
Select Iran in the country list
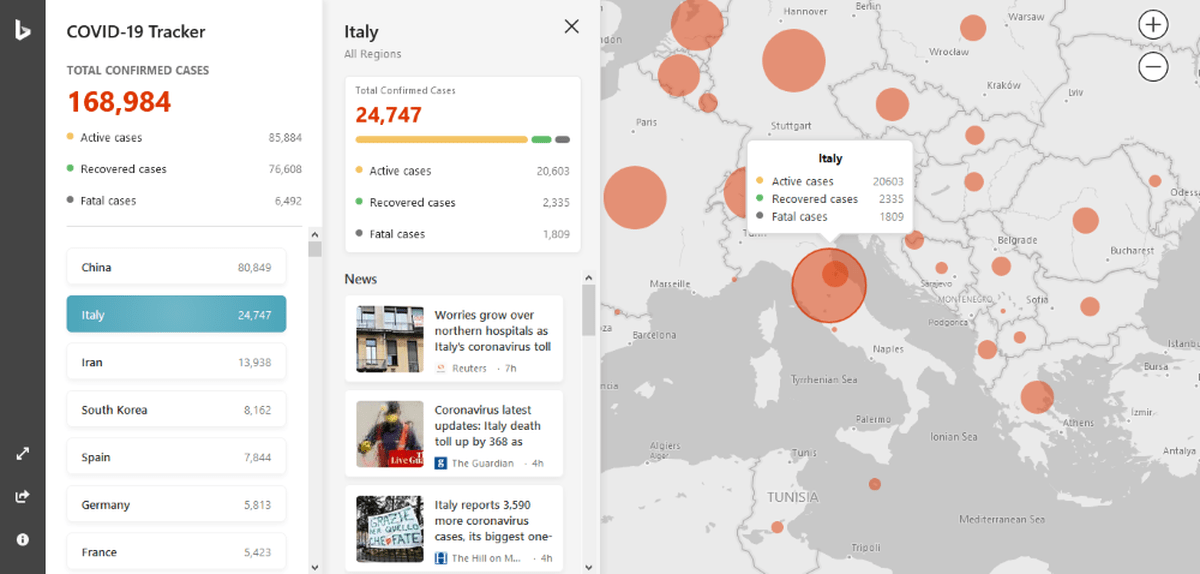(176, 362)
